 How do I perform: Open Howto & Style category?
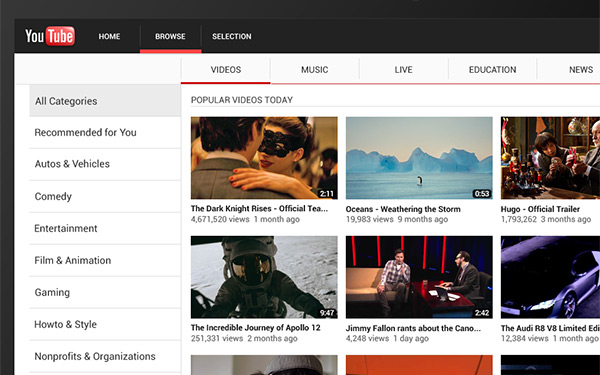[x=105, y=324]
